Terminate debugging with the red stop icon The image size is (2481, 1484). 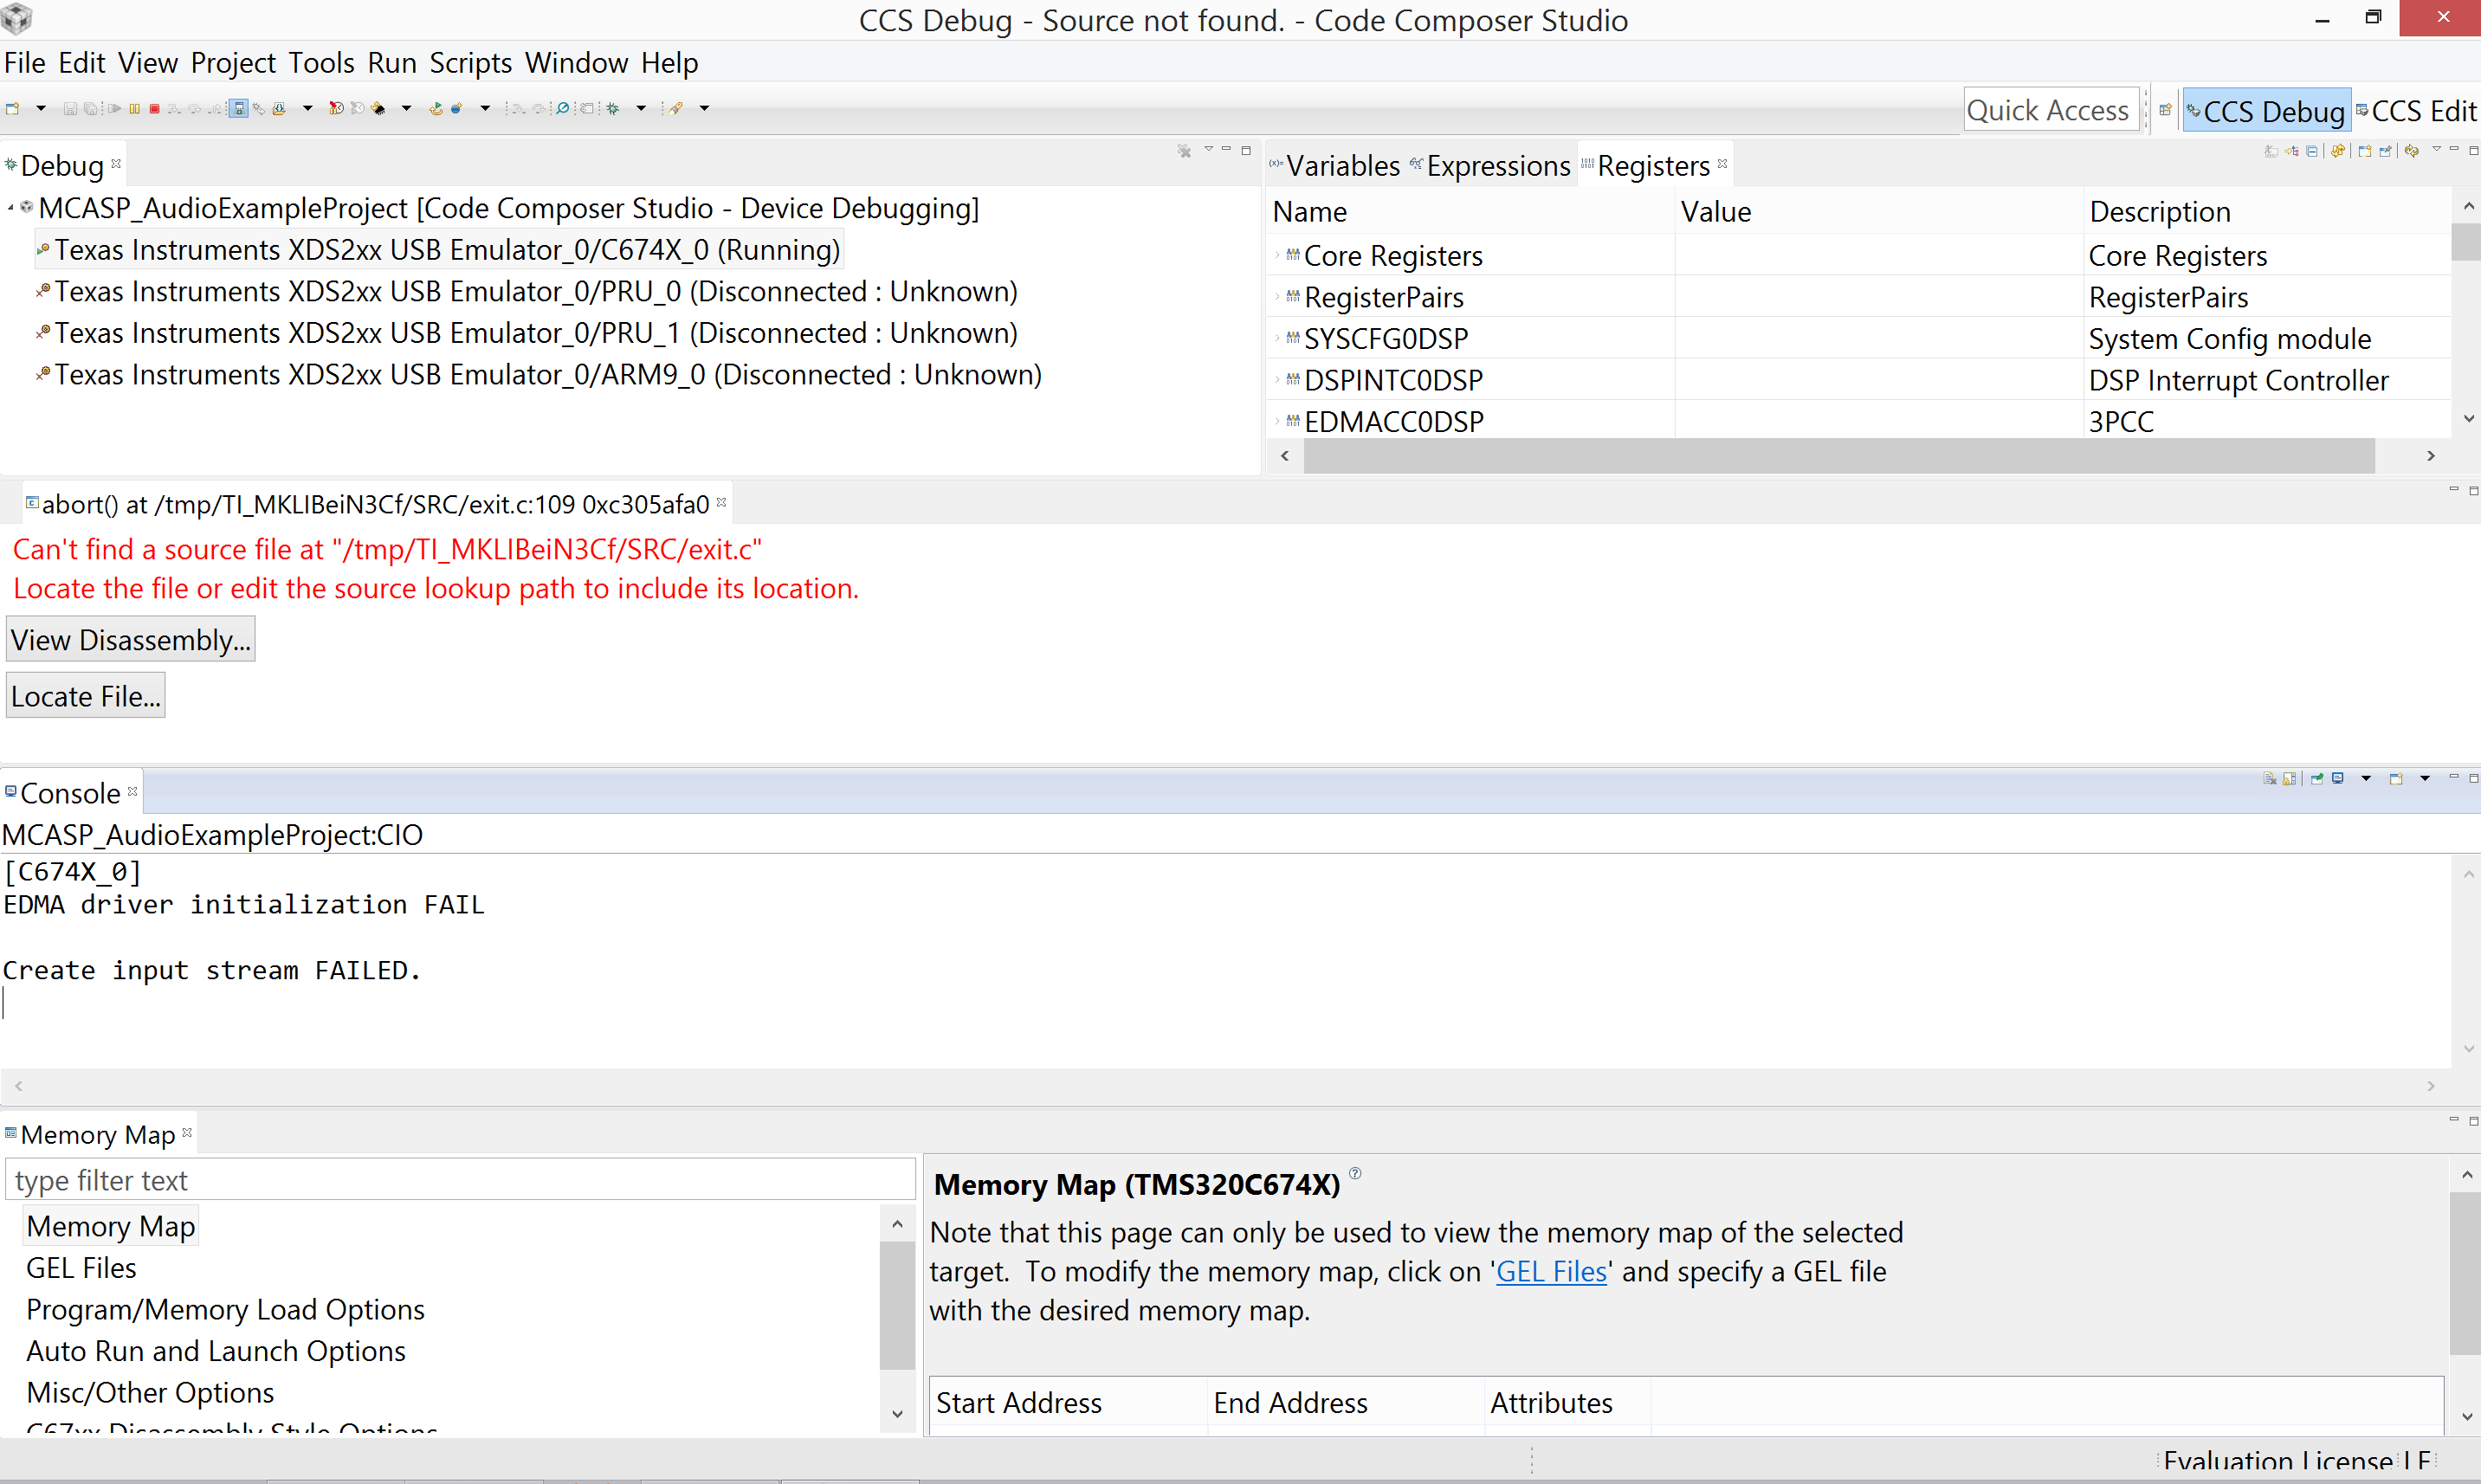(154, 109)
